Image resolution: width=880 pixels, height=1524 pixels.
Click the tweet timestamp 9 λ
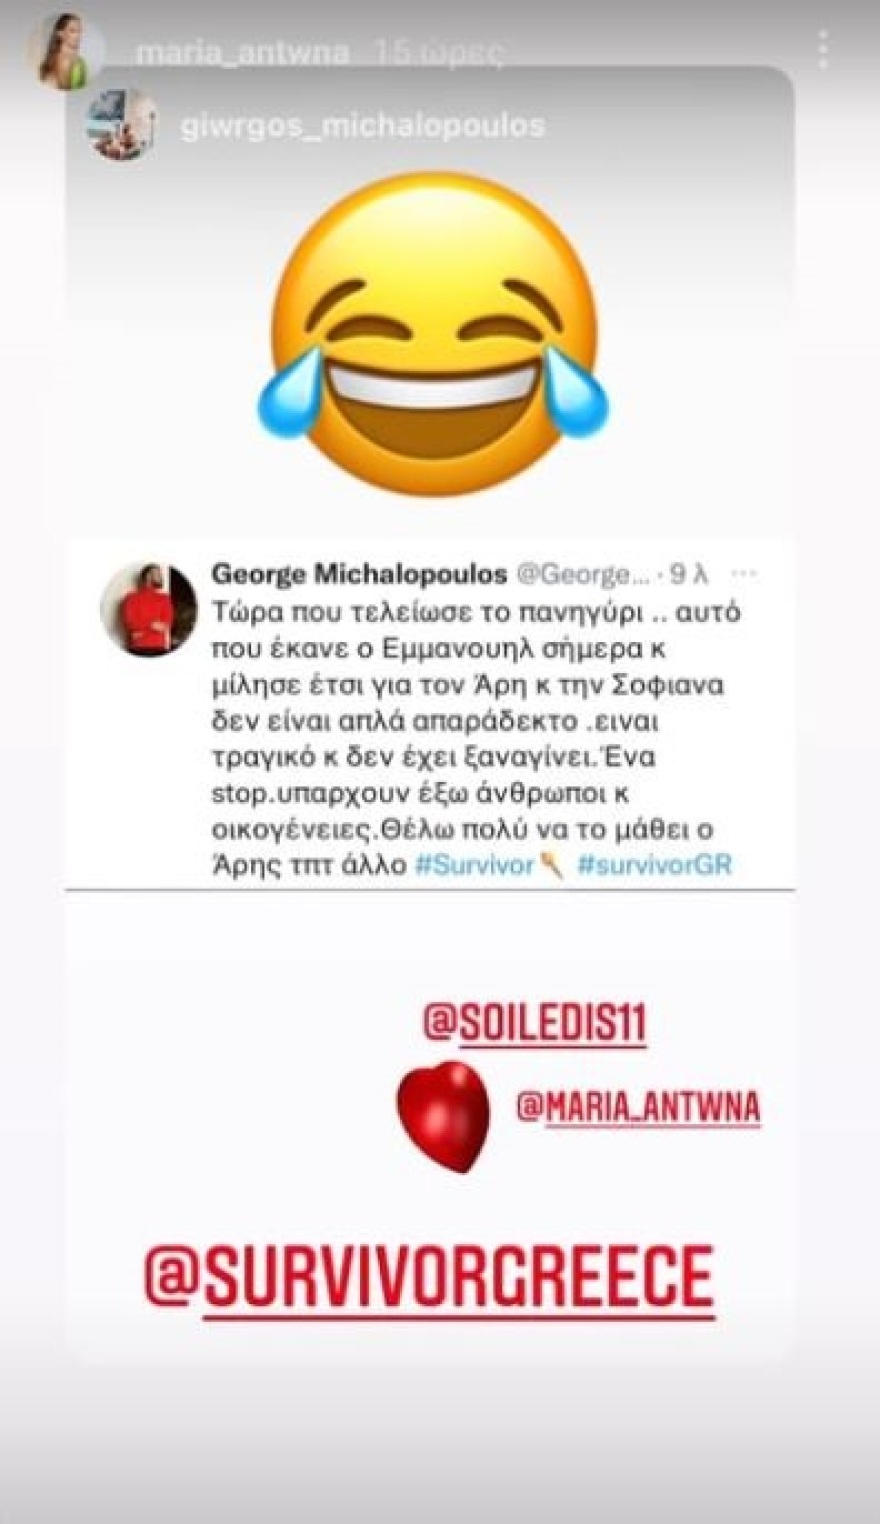[x=689, y=575]
